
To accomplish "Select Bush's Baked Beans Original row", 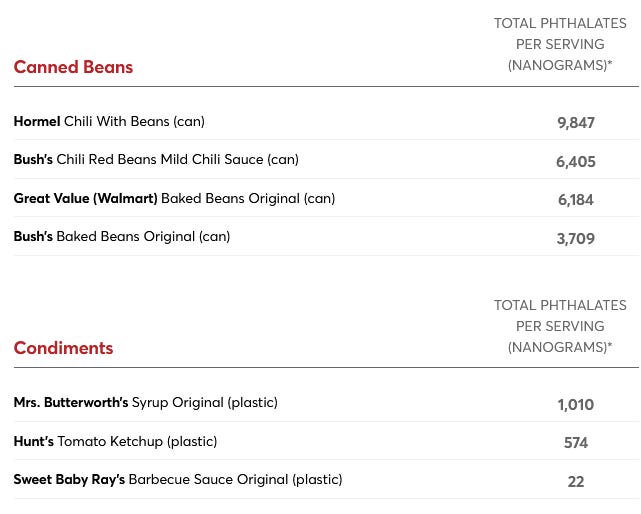I will 326,236.
